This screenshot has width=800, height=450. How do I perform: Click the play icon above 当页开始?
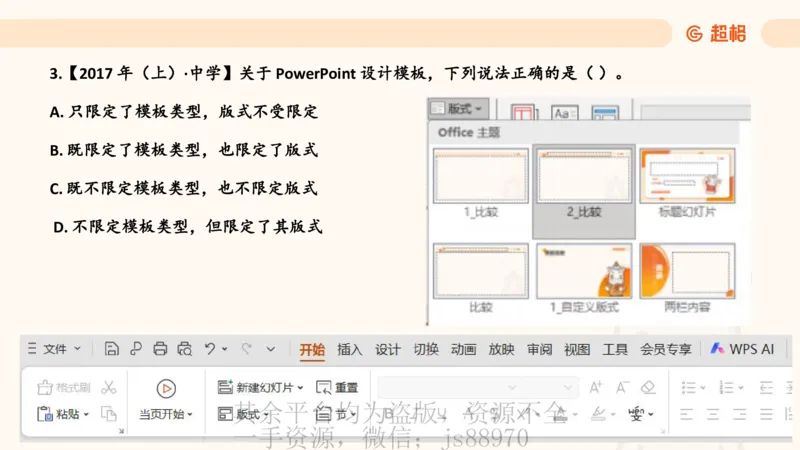(x=166, y=389)
